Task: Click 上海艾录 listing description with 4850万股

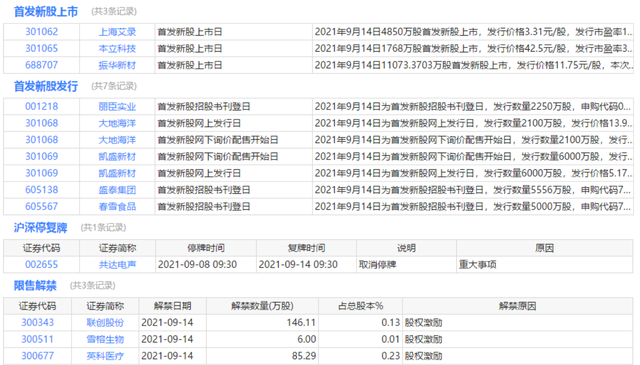Action: pyautogui.click(x=473, y=32)
